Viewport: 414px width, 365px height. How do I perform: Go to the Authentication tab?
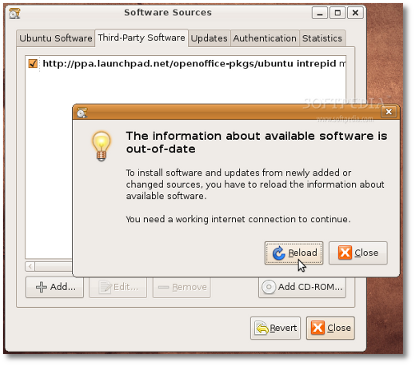265,38
